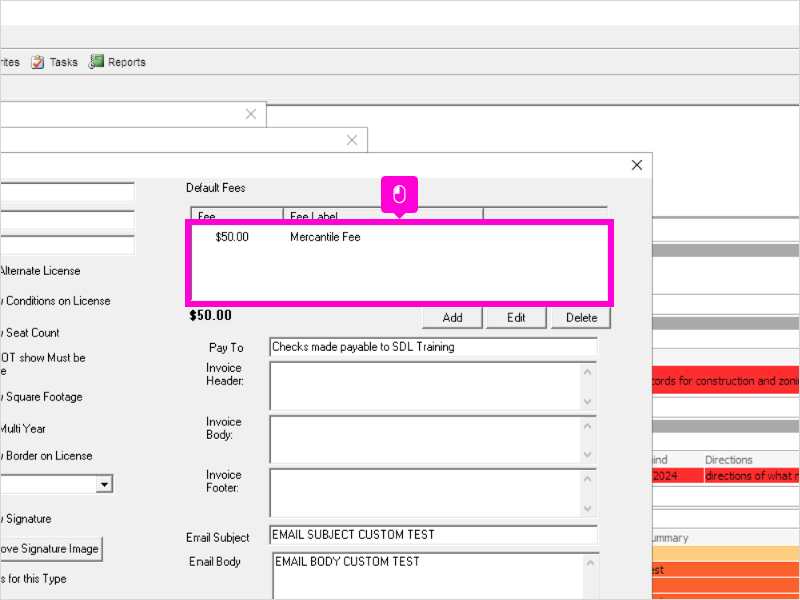The height and width of the screenshot is (600, 800).
Task: Close the topmost background tab panel
Action: pos(251,114)
